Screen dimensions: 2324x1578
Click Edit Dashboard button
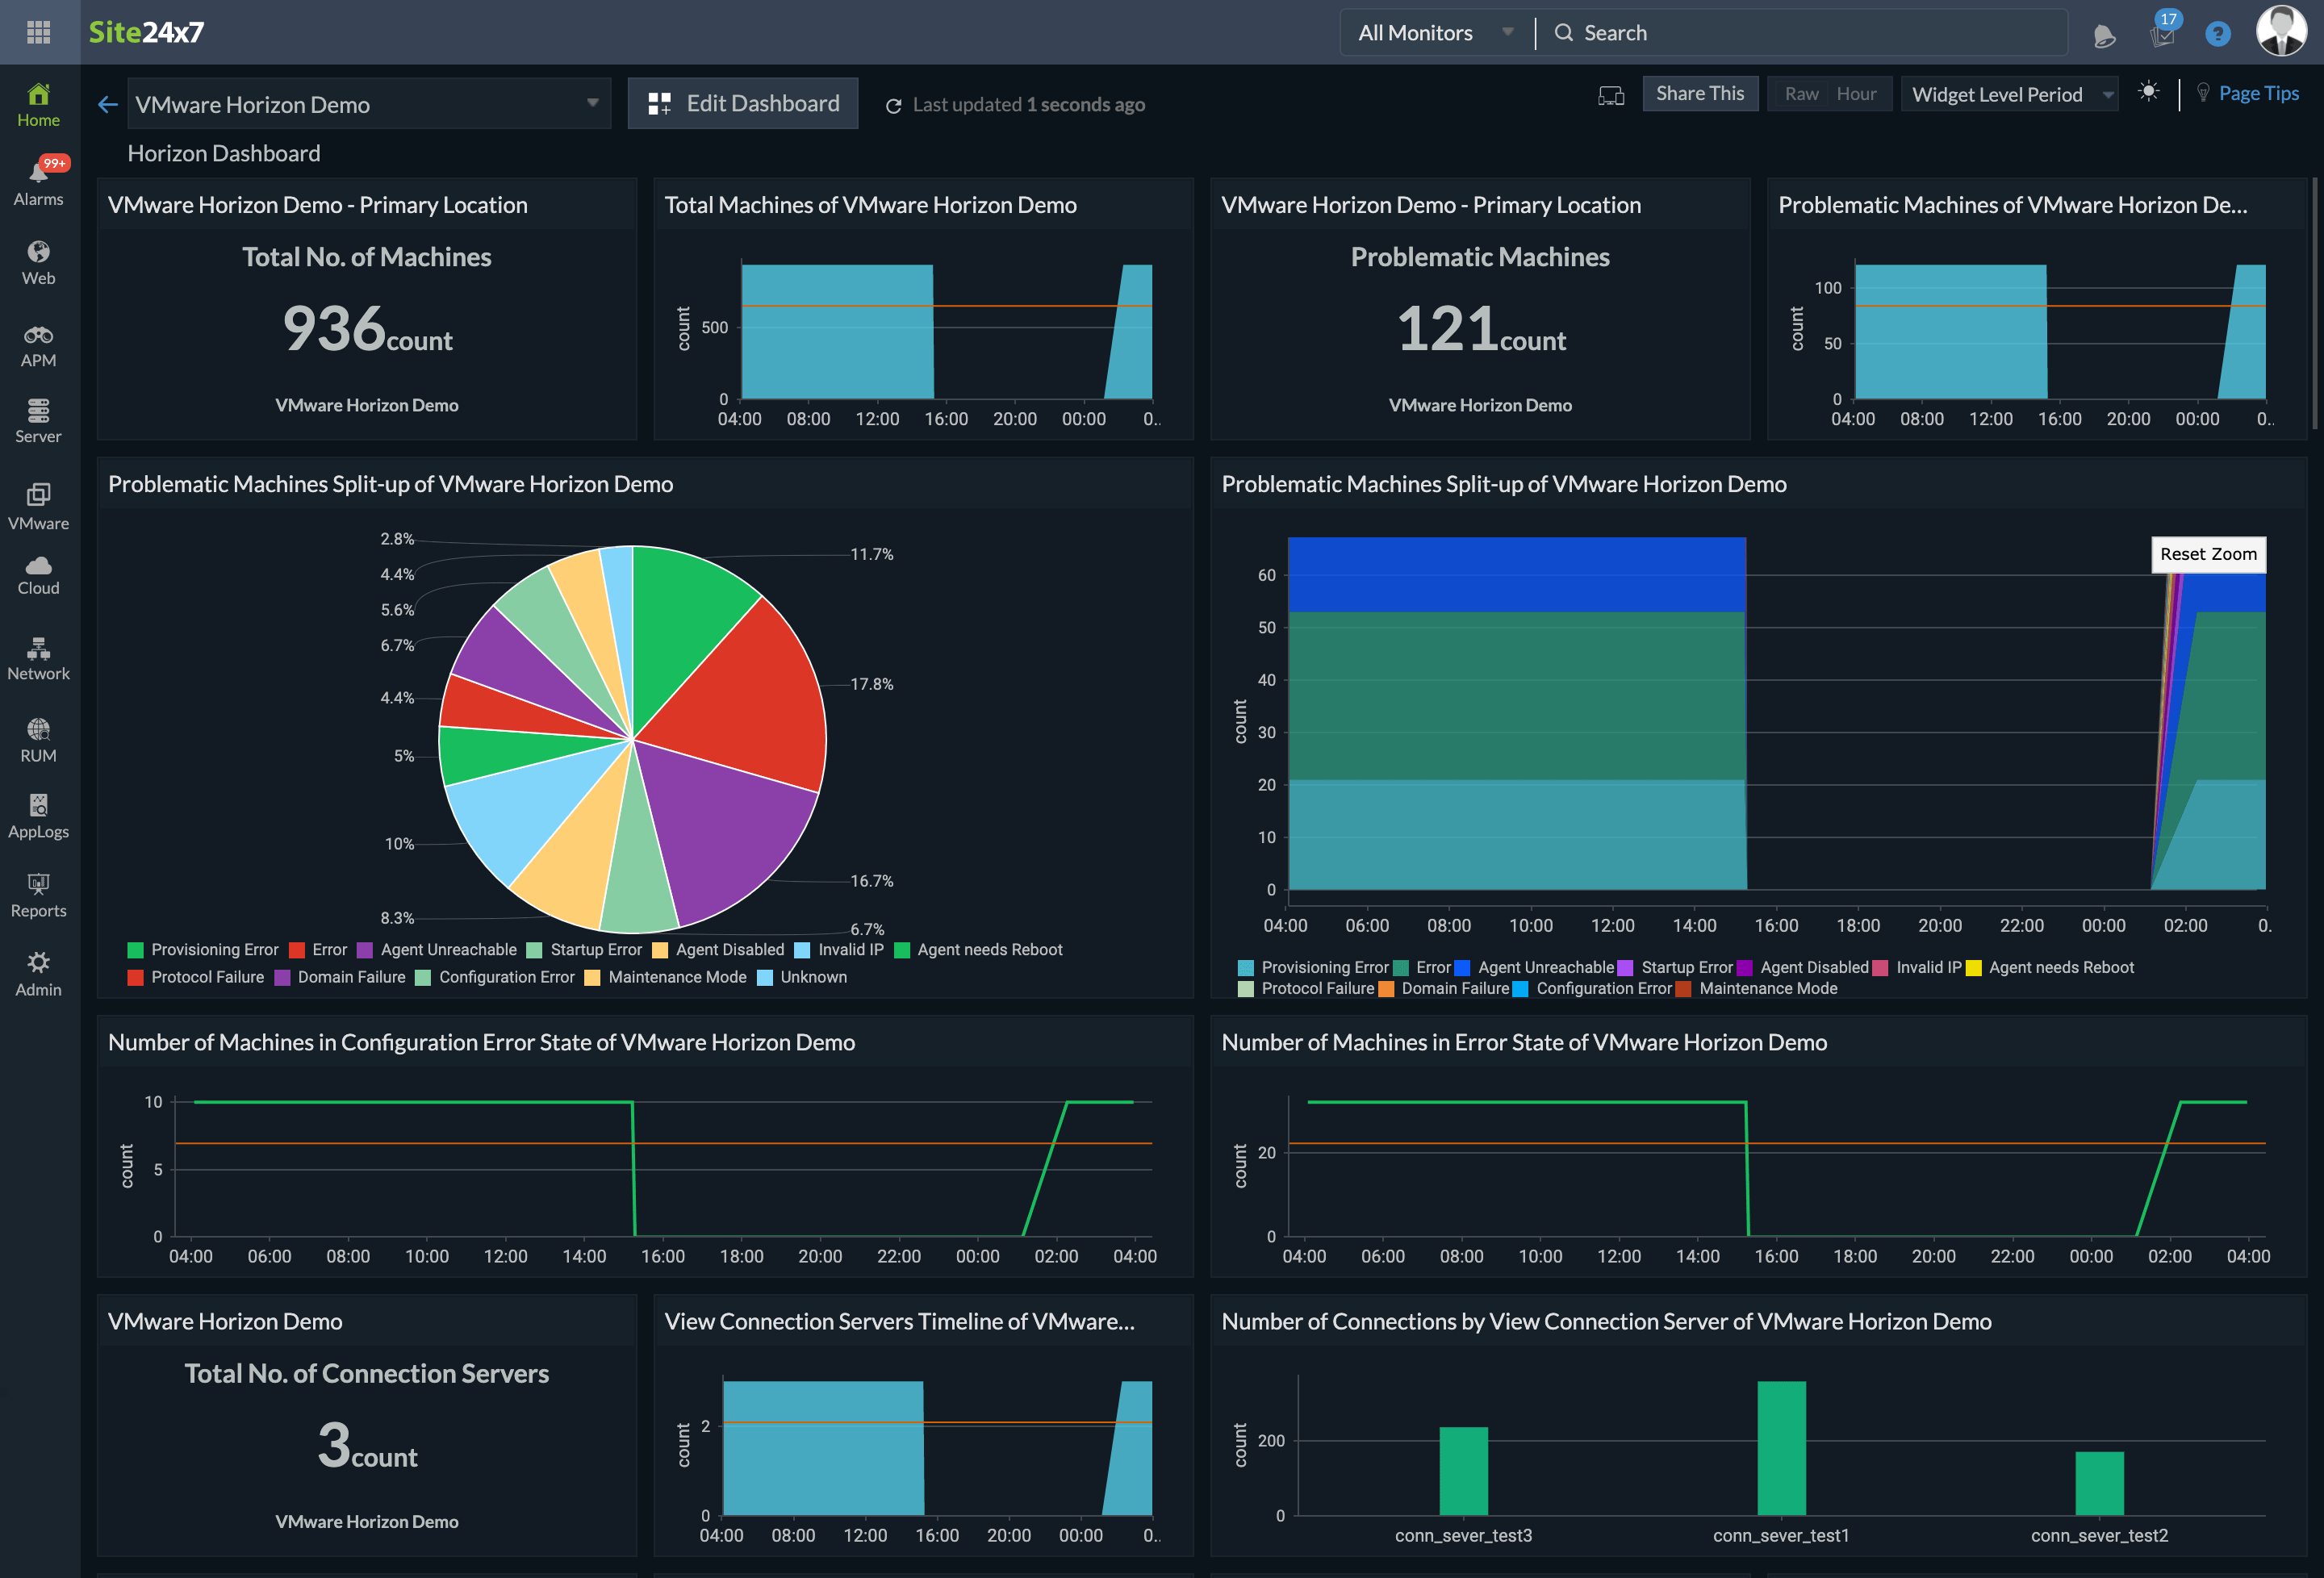(742, 102)
